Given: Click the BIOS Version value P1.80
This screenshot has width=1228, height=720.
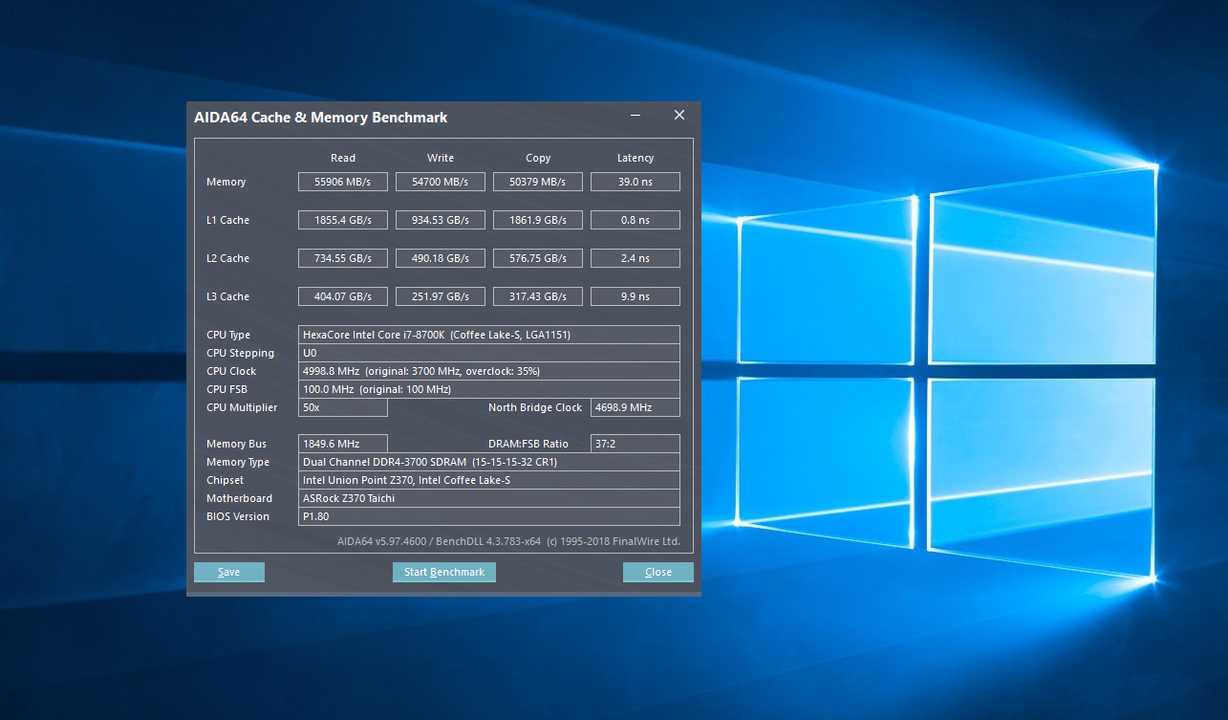Looking at the screenshot, I should 489,516.
